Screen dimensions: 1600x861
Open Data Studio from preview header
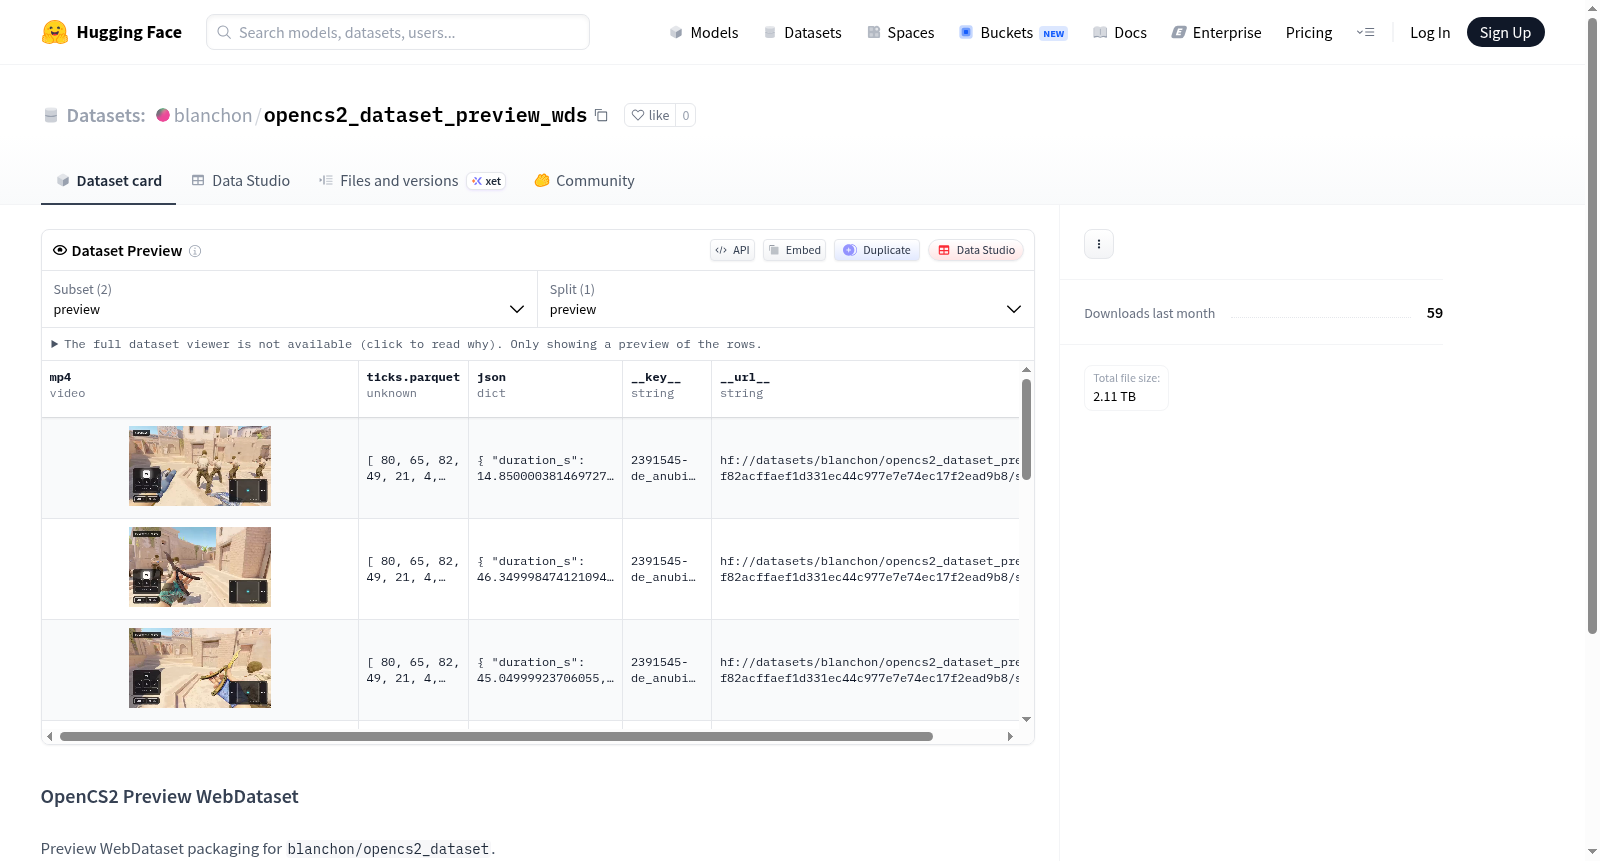(976, 250)
